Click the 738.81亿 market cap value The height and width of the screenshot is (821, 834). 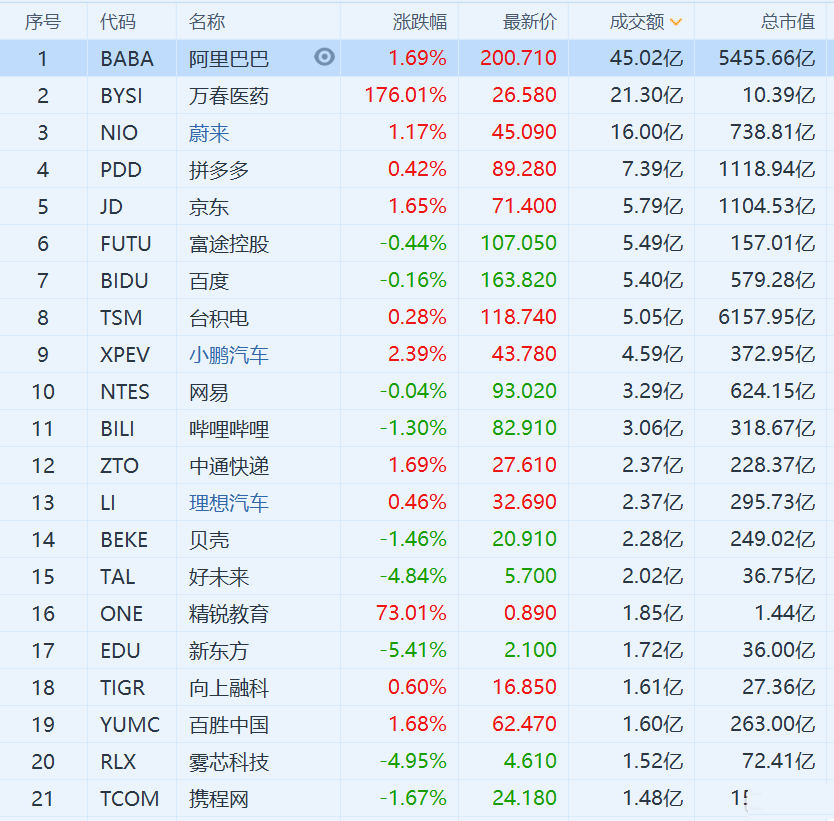773,132
